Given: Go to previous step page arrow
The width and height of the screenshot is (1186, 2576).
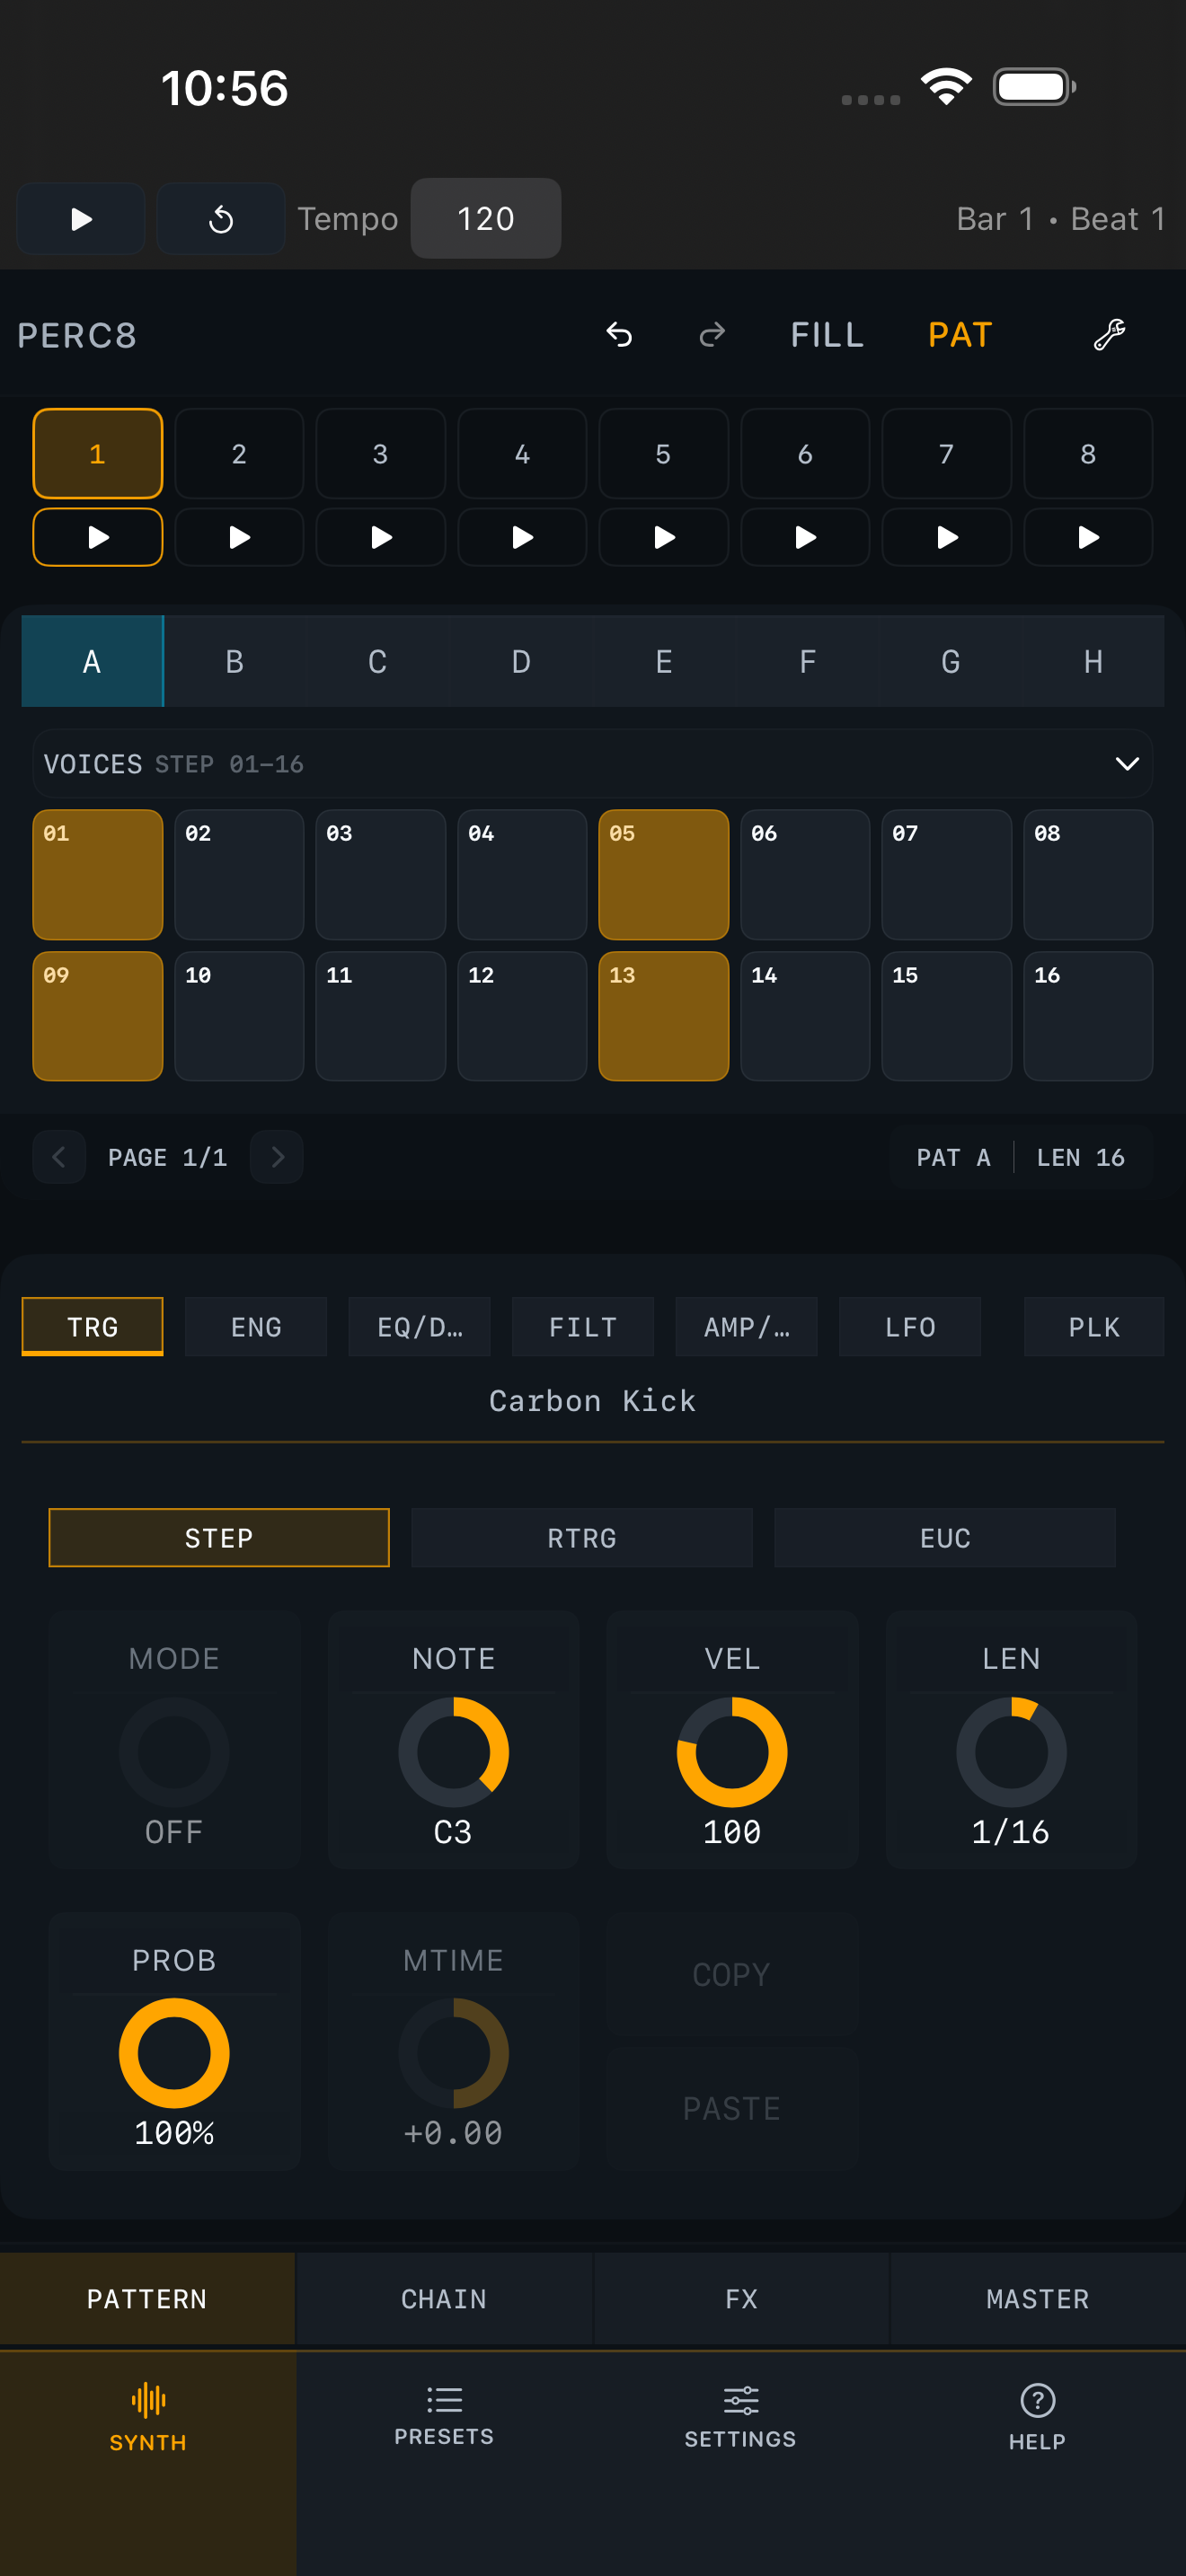Looking at the screenshot, I should tap(59, 1157).
